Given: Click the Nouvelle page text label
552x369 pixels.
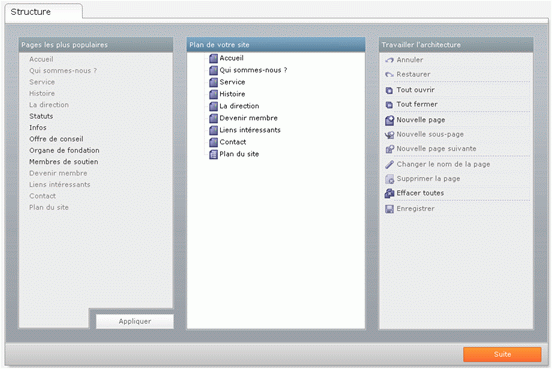Looking at the screenshot, I should tap(421, 120).
